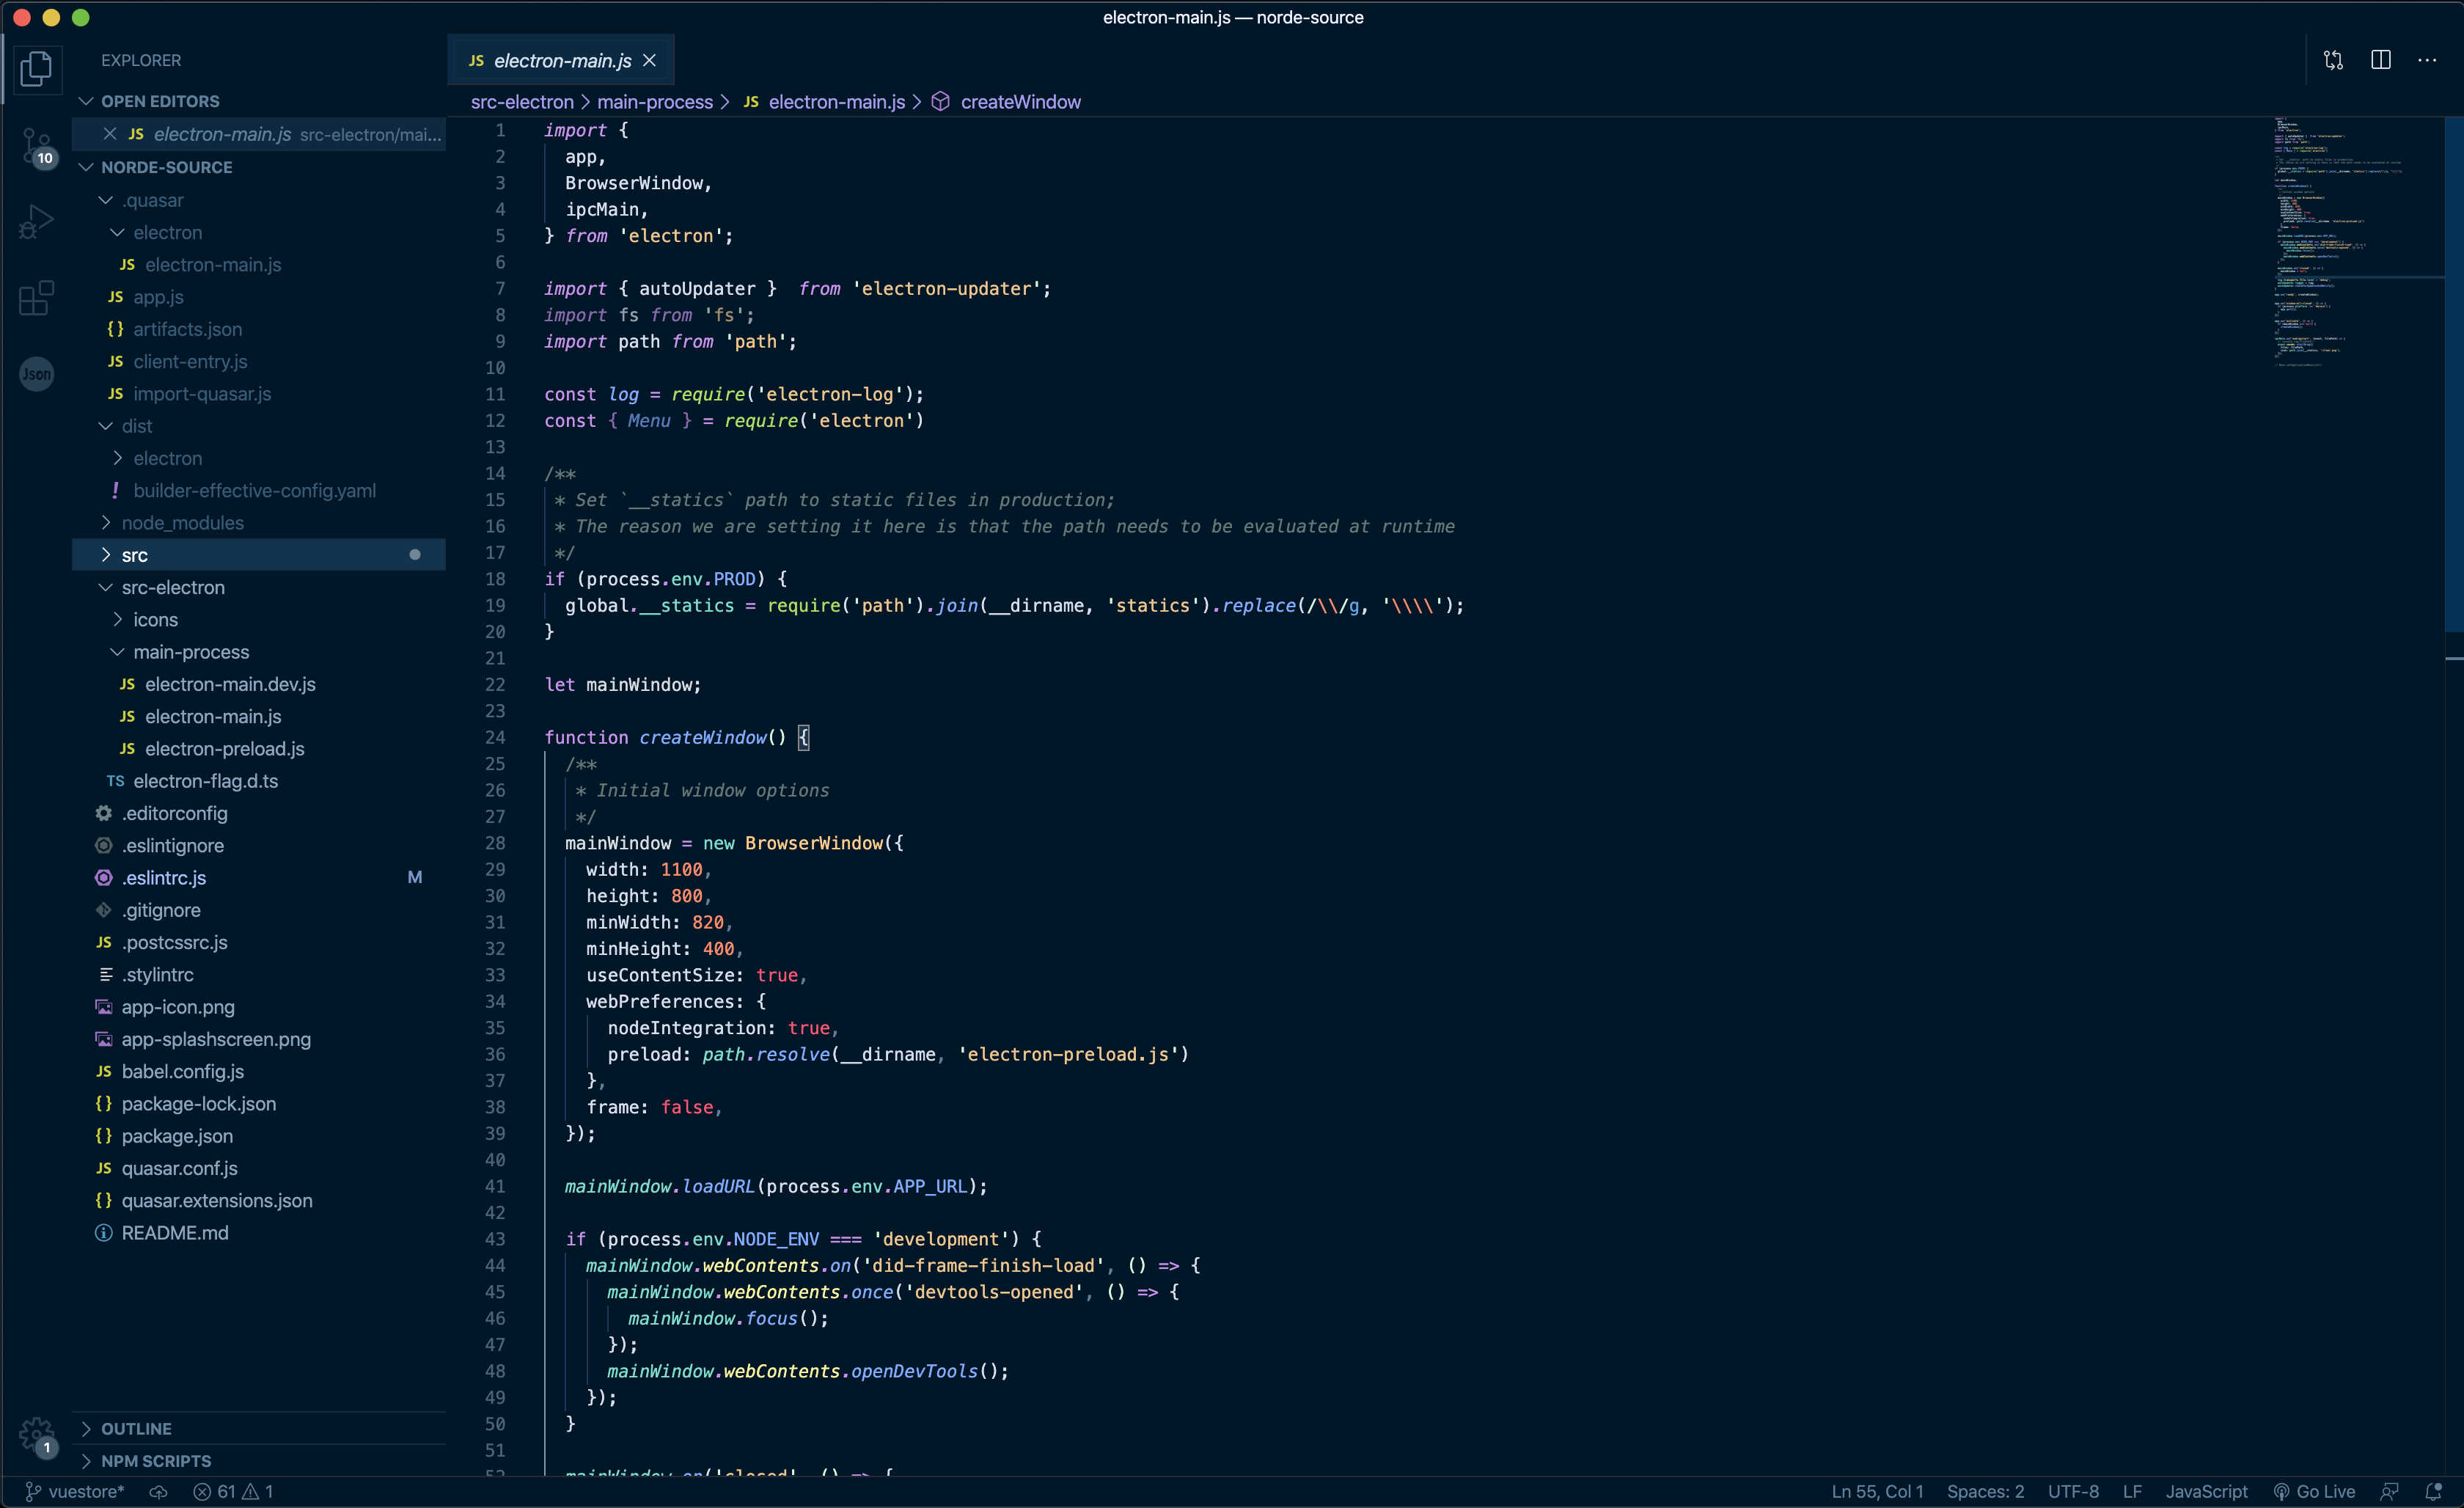Open electron-flag.d.ts file
2464x1508 pixels.
(259, 781)
